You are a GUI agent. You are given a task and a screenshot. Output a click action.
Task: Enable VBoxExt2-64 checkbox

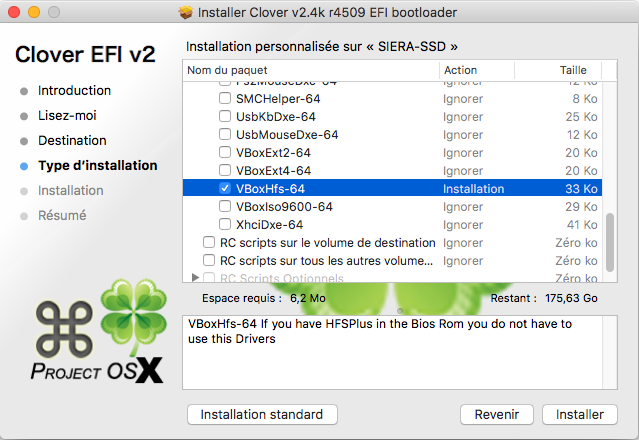225,152
